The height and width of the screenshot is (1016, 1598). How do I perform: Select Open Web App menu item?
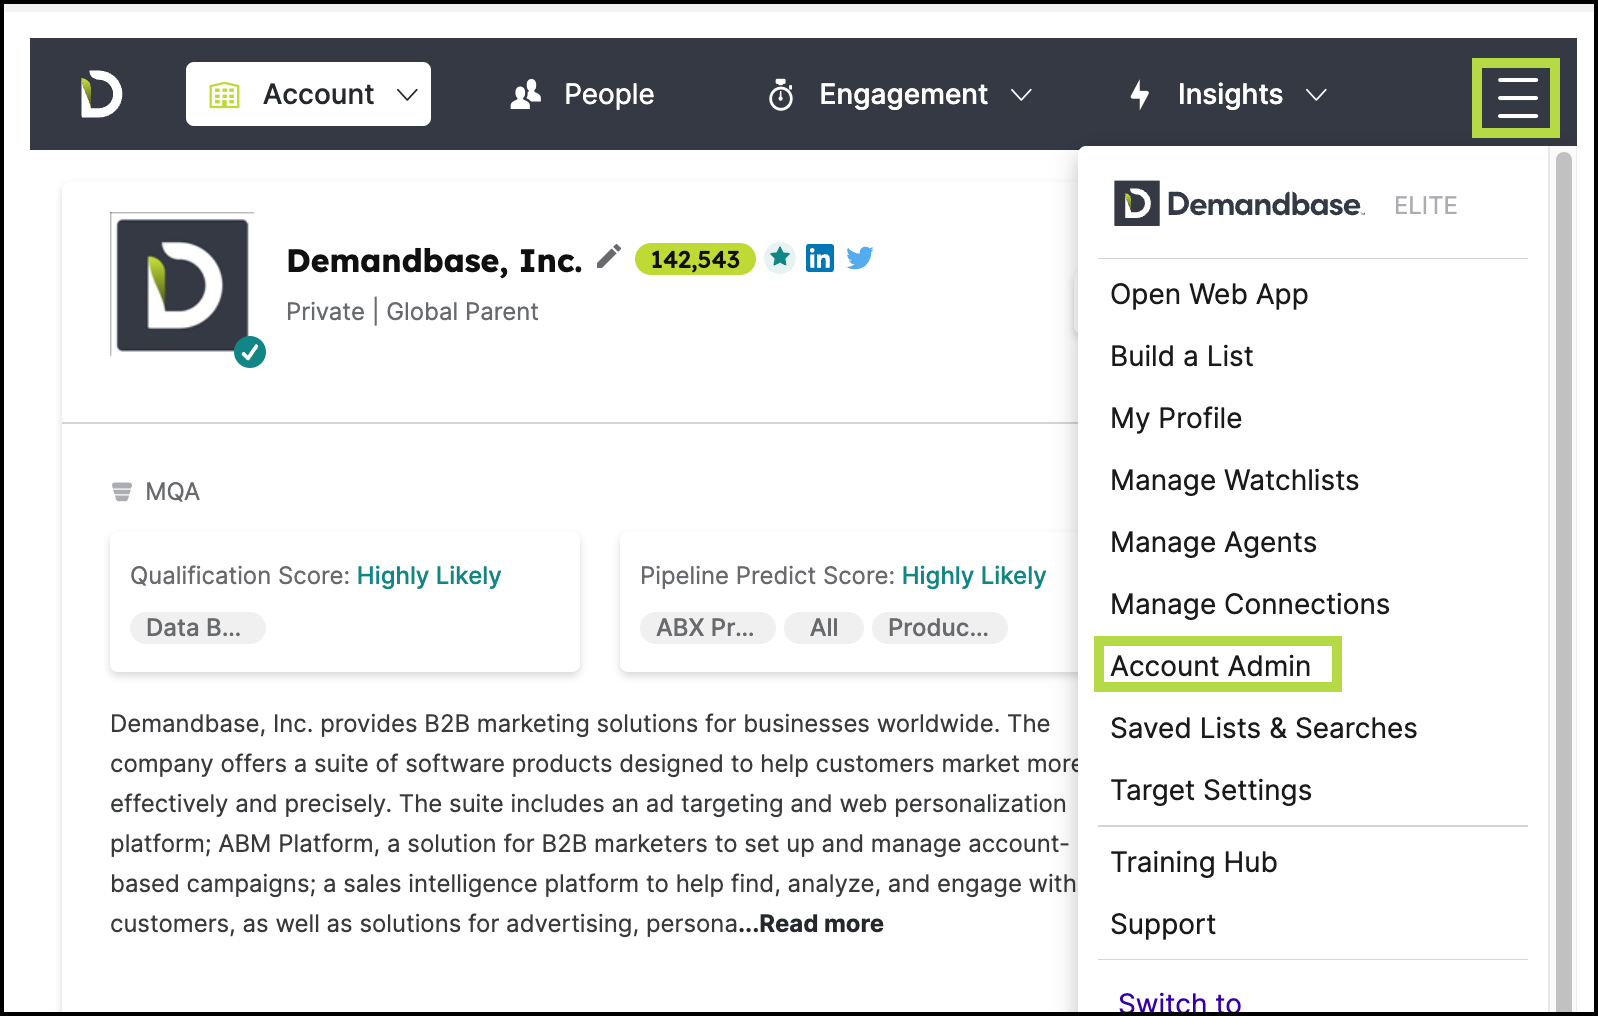[1209, 294]
